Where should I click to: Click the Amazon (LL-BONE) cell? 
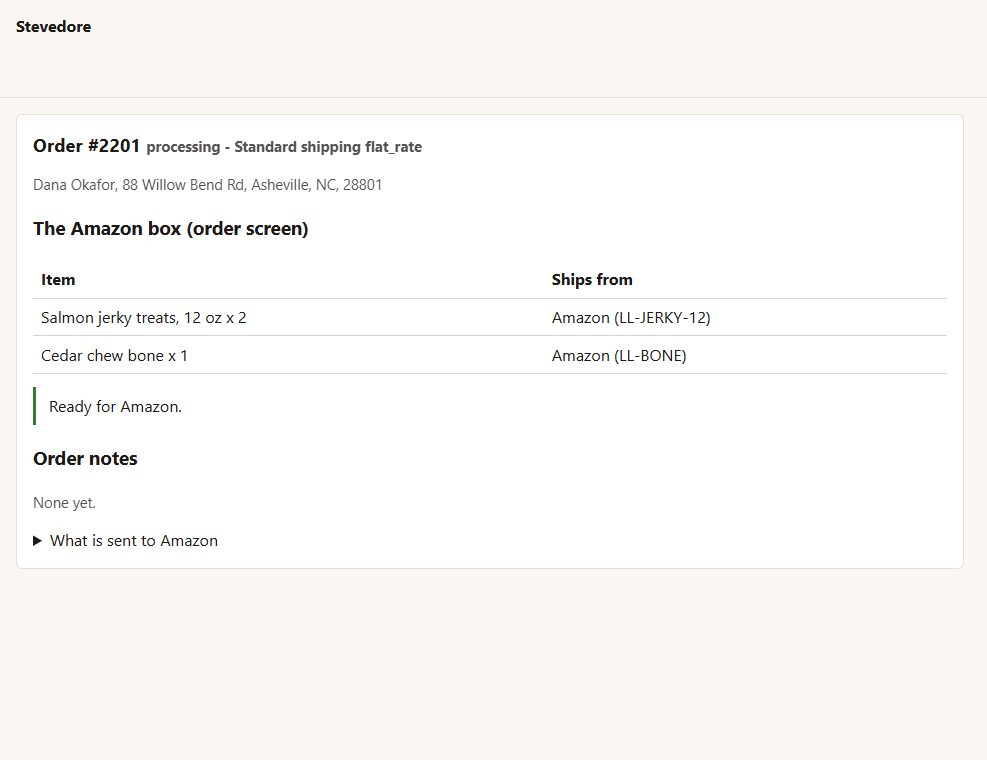pos(619,356)
